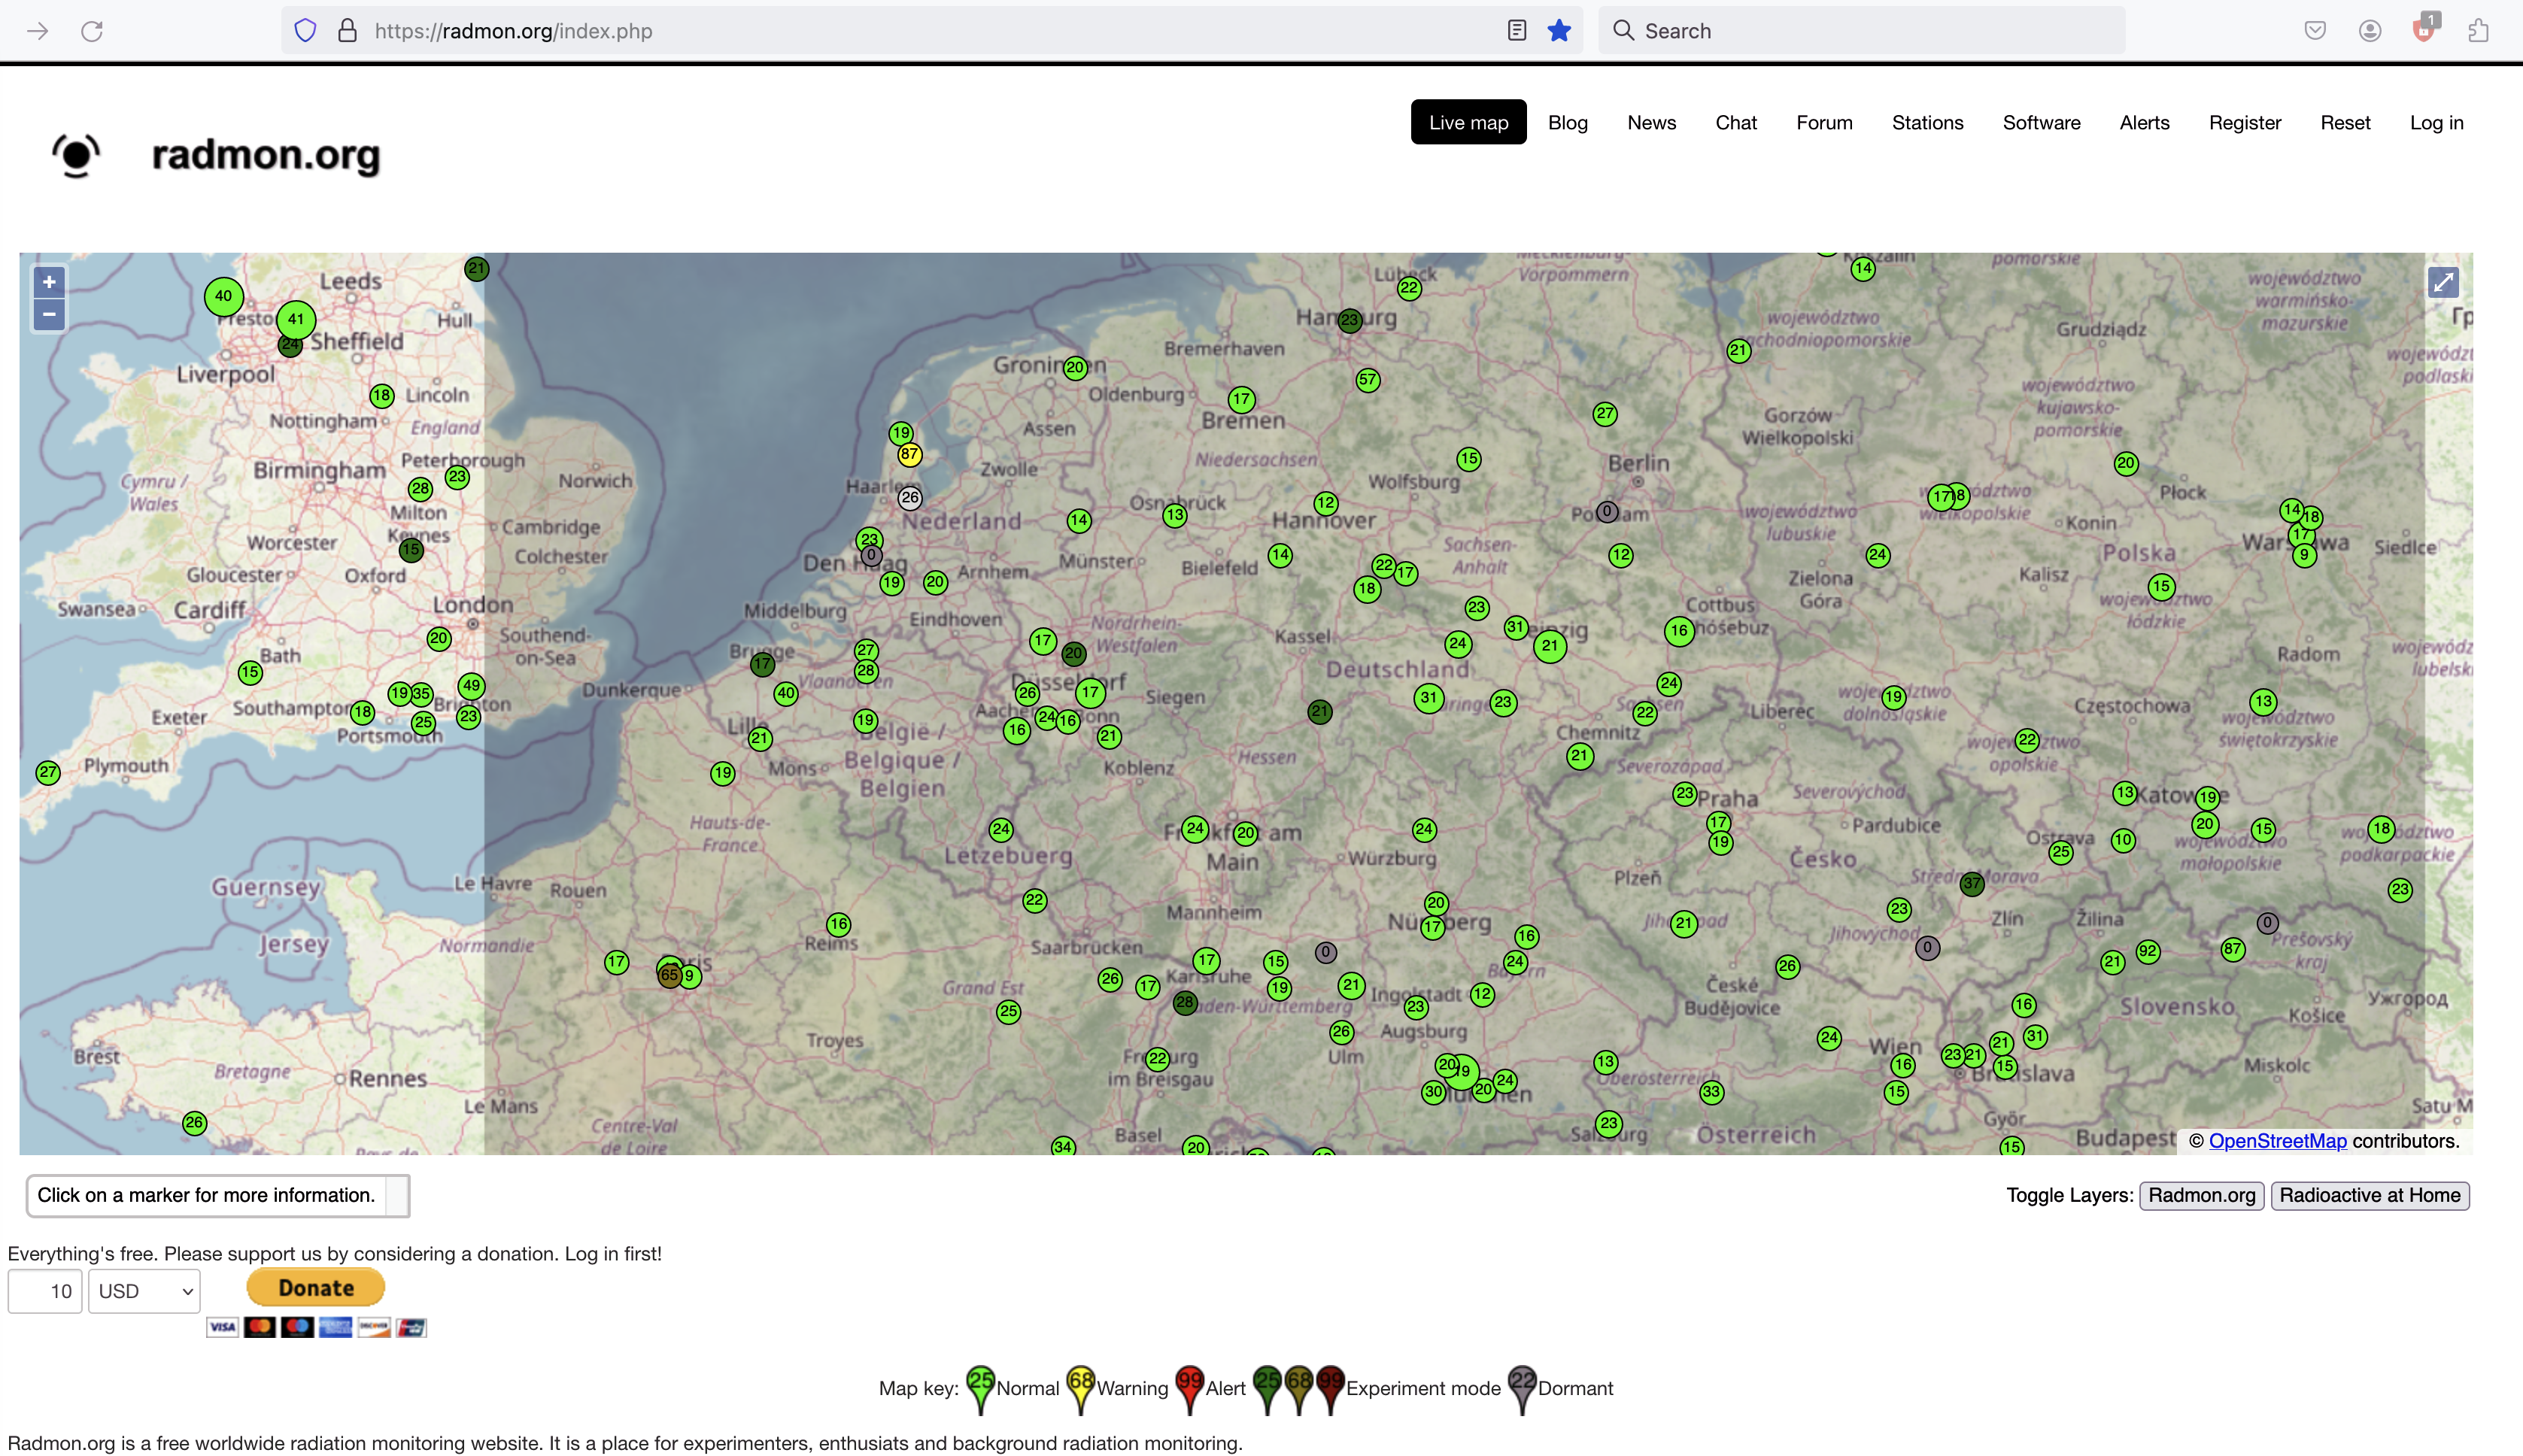Open the News menu item
This screenshot has width=2523, height=1456.
point(1651,122)
